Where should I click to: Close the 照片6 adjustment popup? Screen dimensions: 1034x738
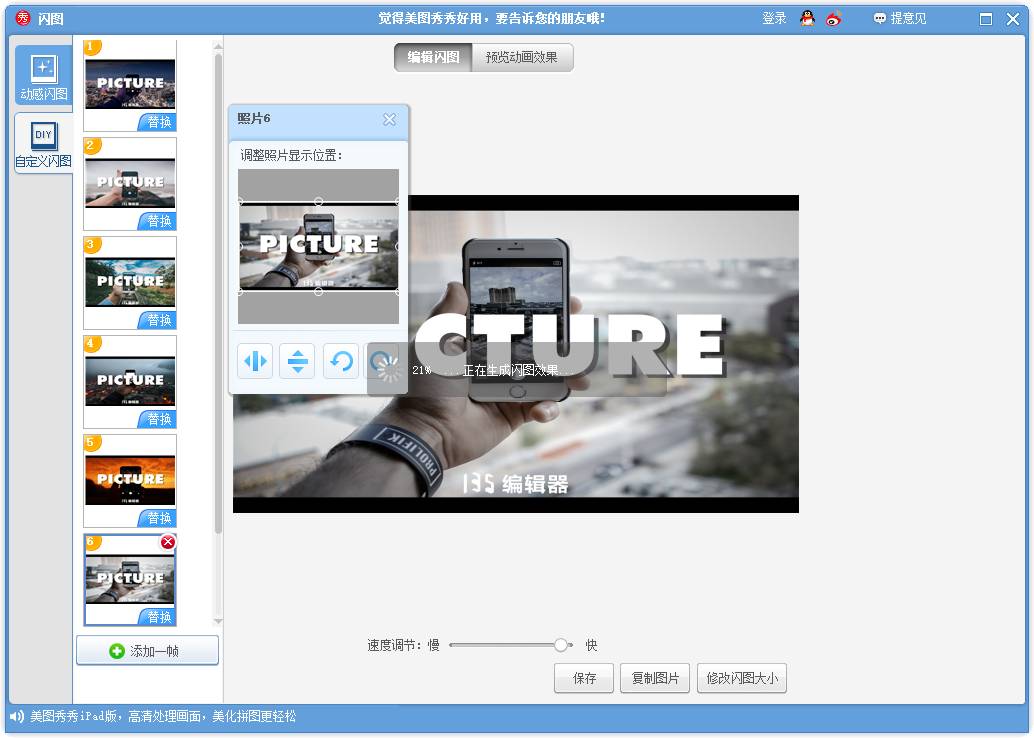coord(389,120)
